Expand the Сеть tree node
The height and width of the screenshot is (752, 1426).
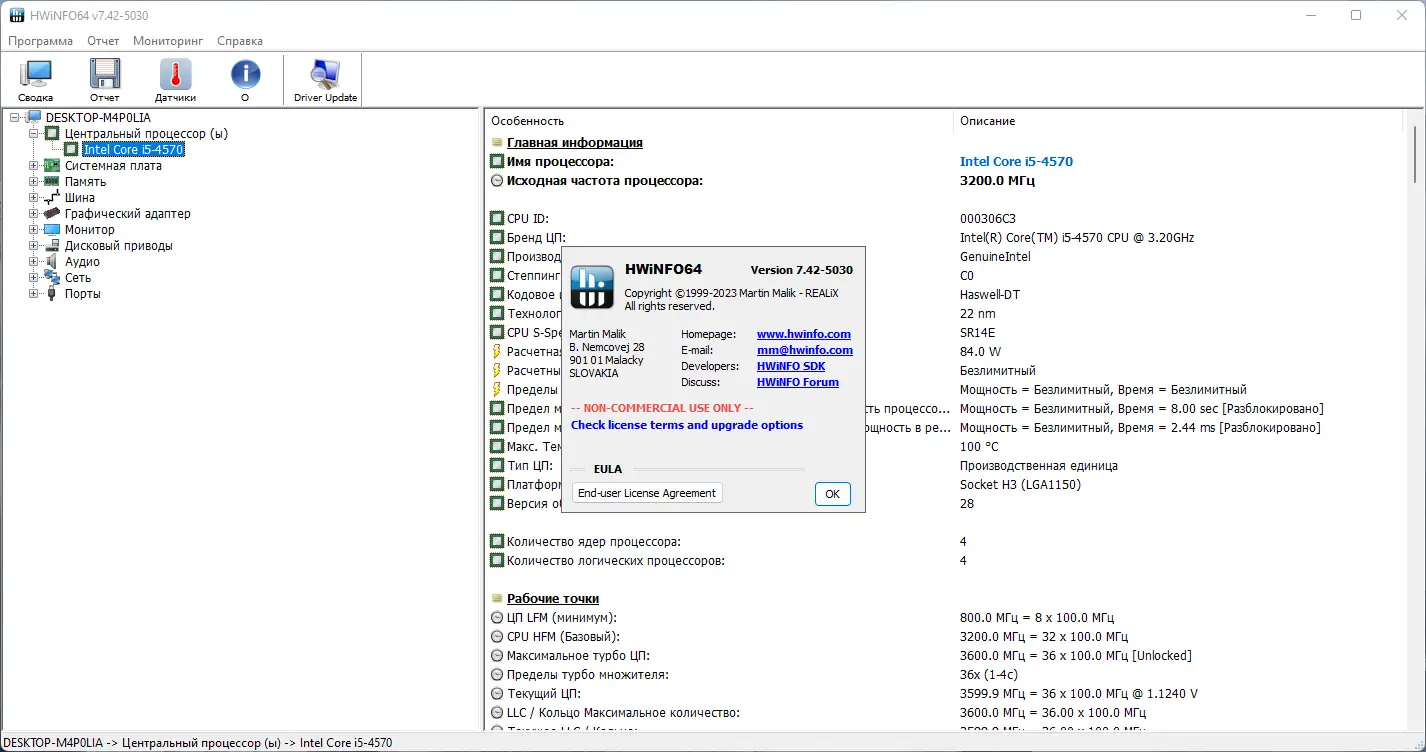pos(33,278)
